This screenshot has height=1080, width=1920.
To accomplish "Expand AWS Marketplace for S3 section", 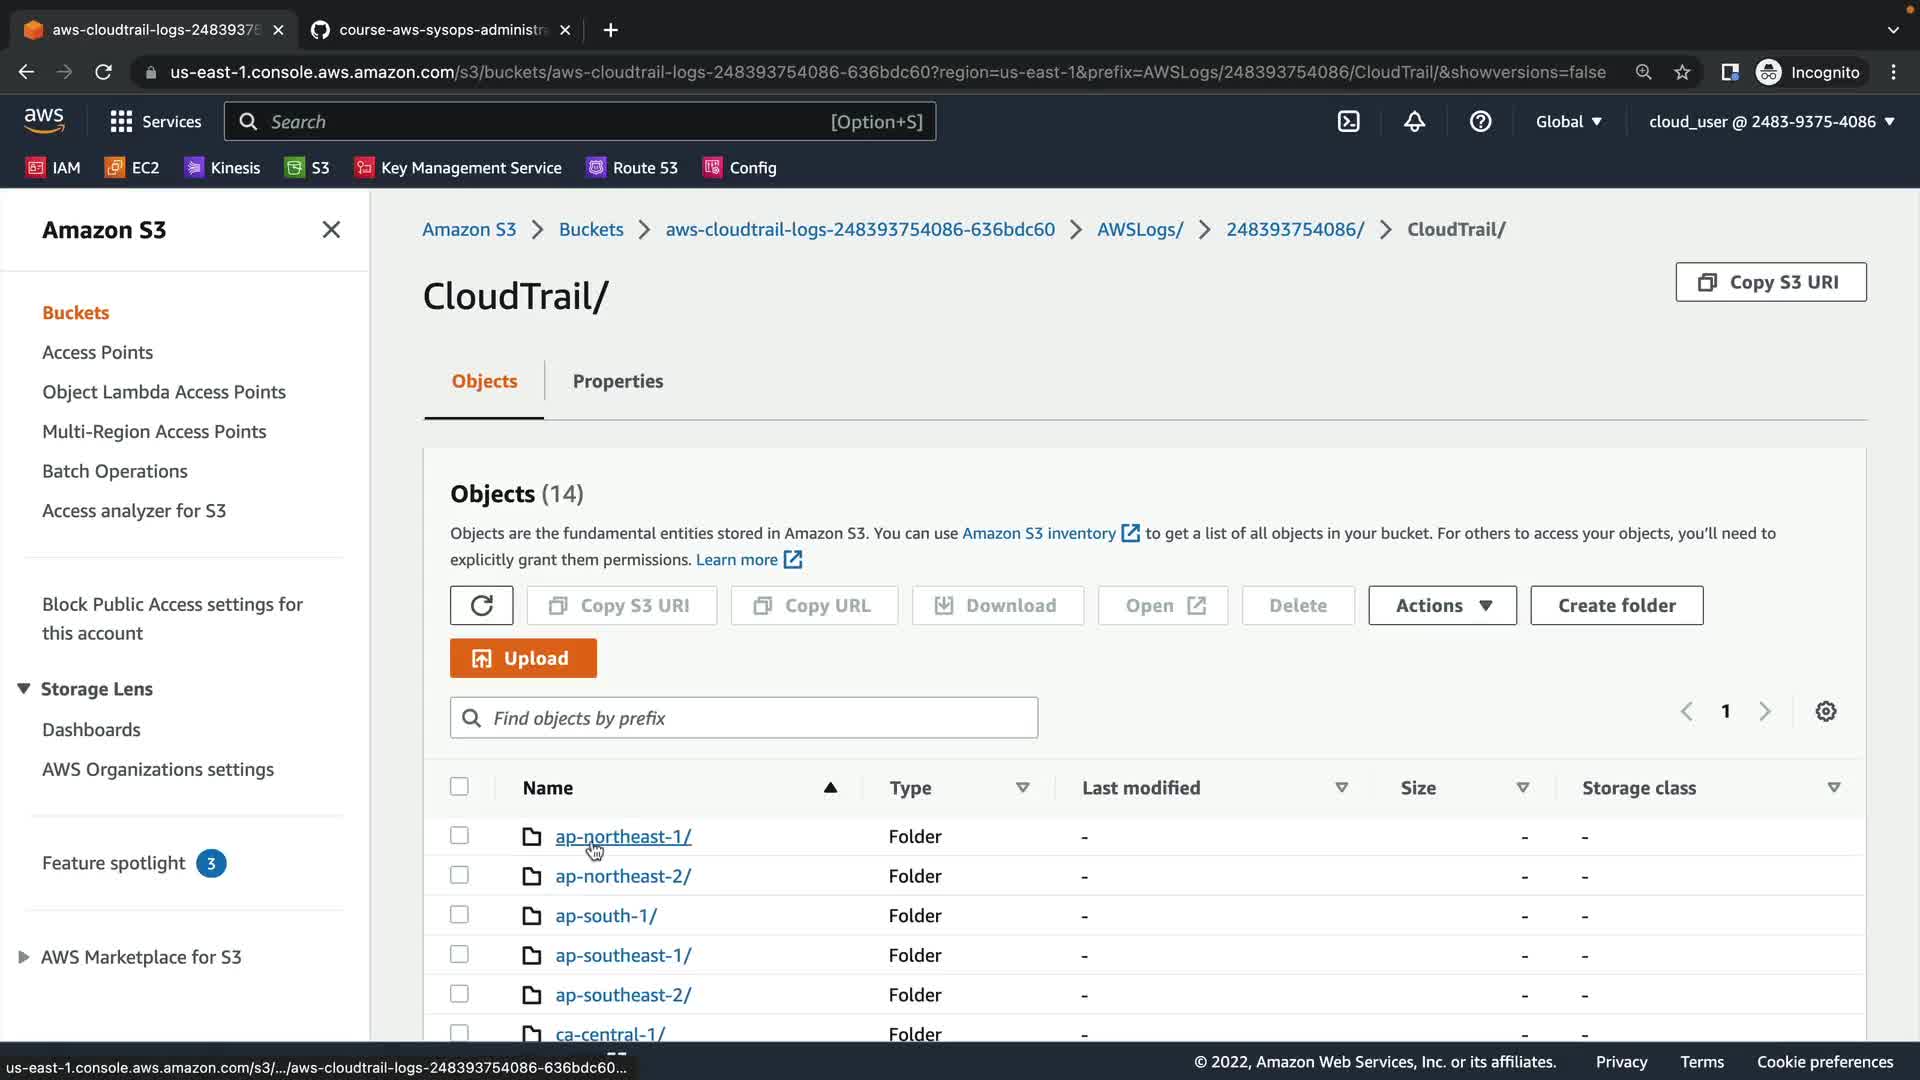I will click(x=24, y=957).
